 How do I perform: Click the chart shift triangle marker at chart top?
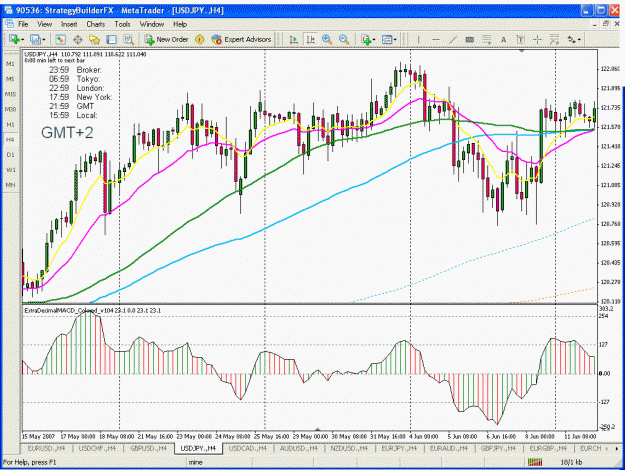[522, 51]
